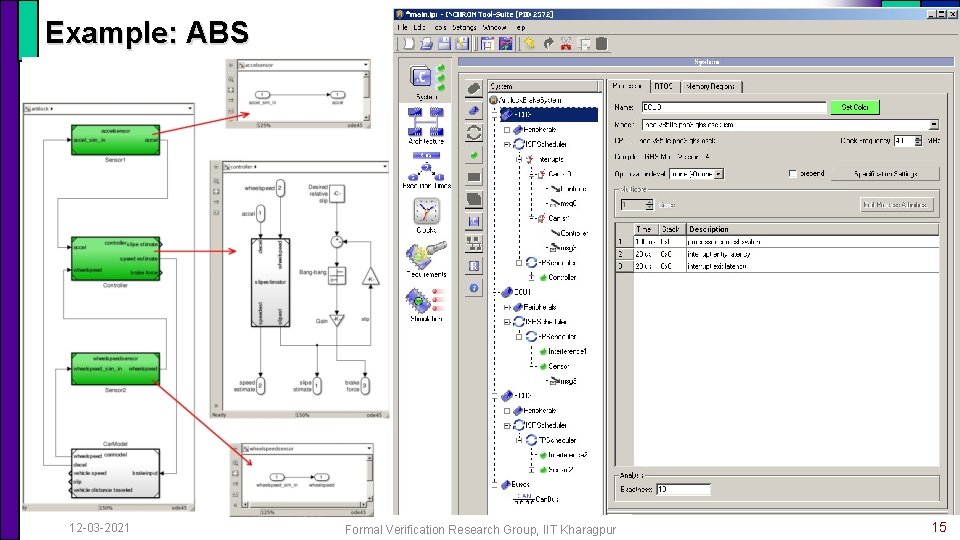The width and height of the screenshot is (960, 540).
Task: Open the Architecture view in the sidebar
Action: (426, 126)
